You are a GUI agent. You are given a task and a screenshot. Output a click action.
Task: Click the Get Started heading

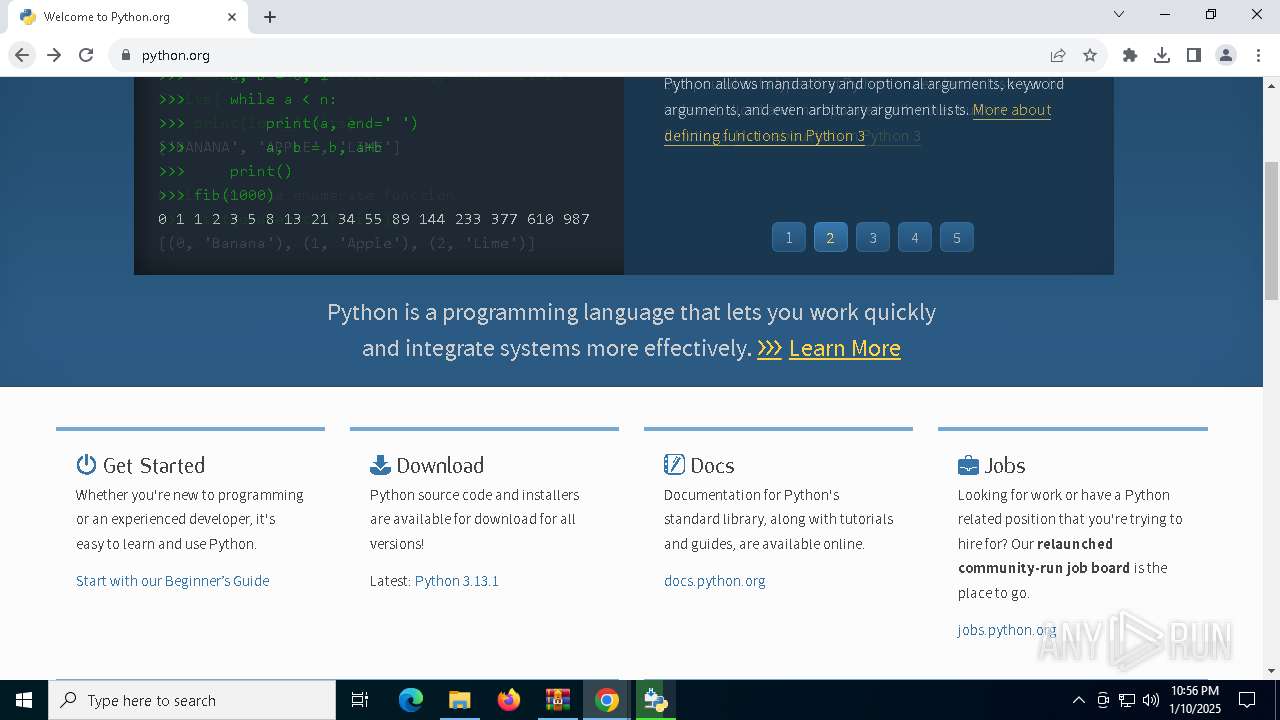pos(154,465)
